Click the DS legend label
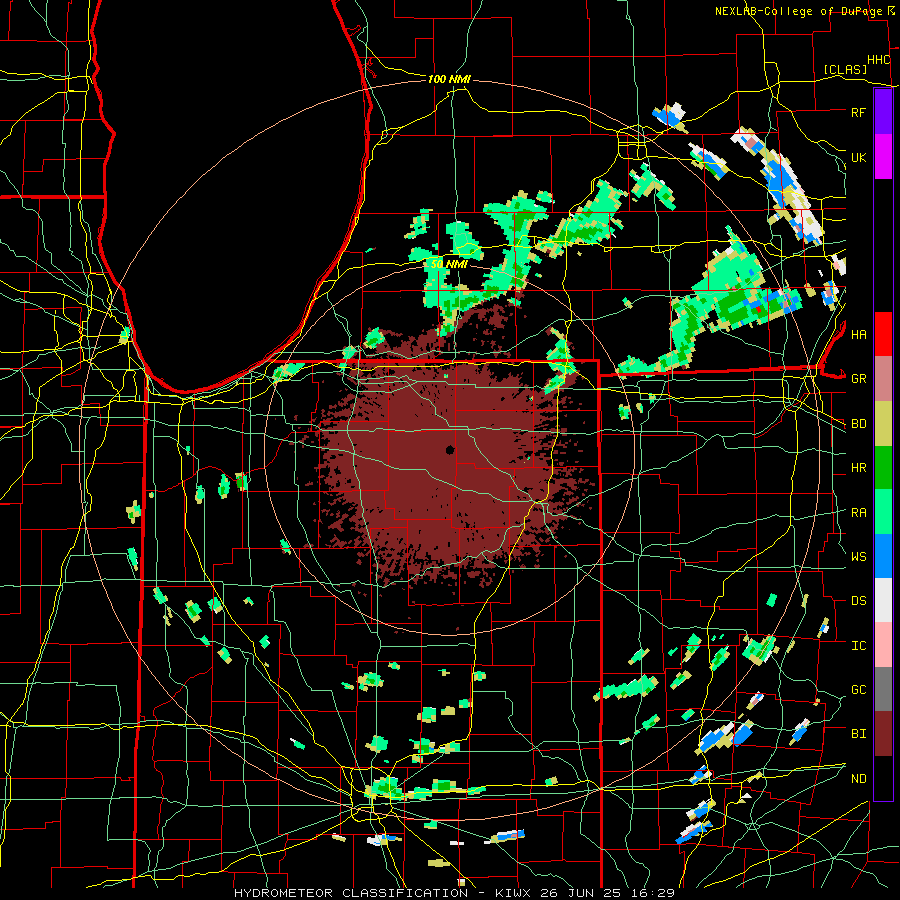 tap(859, 600)
